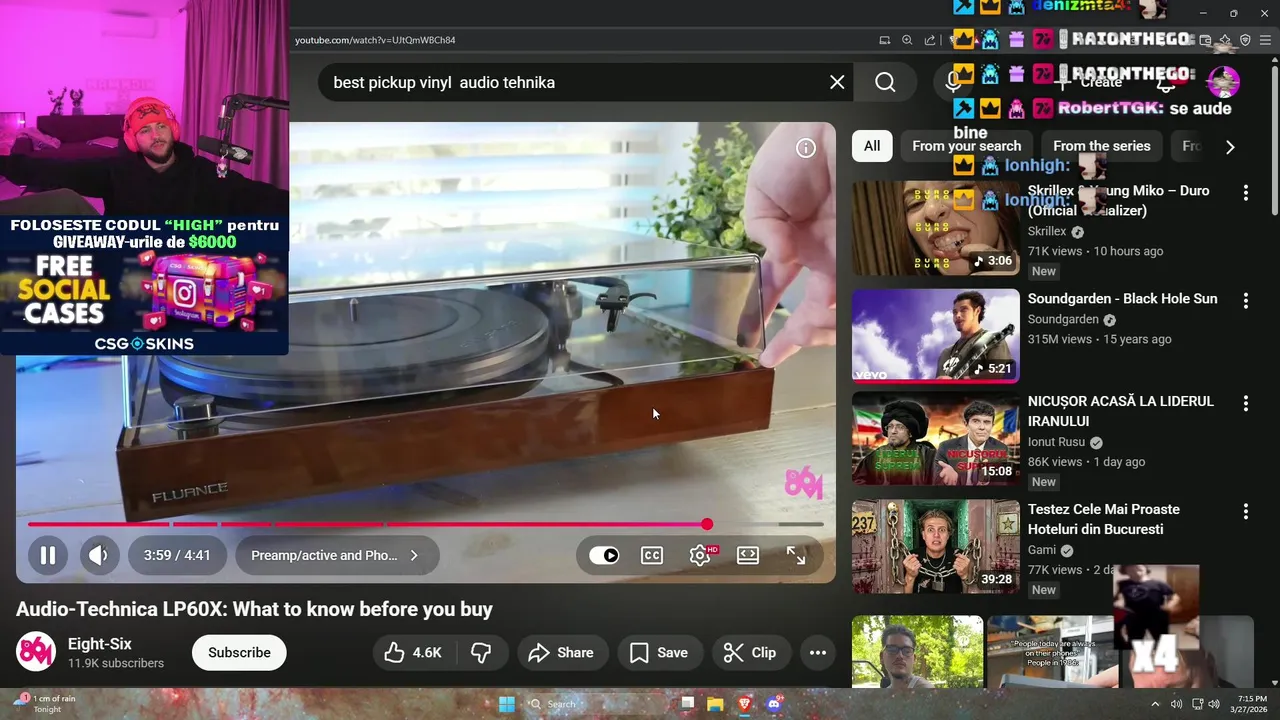Open the Windows Start menu
Image resolution: width=1280 pixels, height=720 pixels.
coord(507,704)
